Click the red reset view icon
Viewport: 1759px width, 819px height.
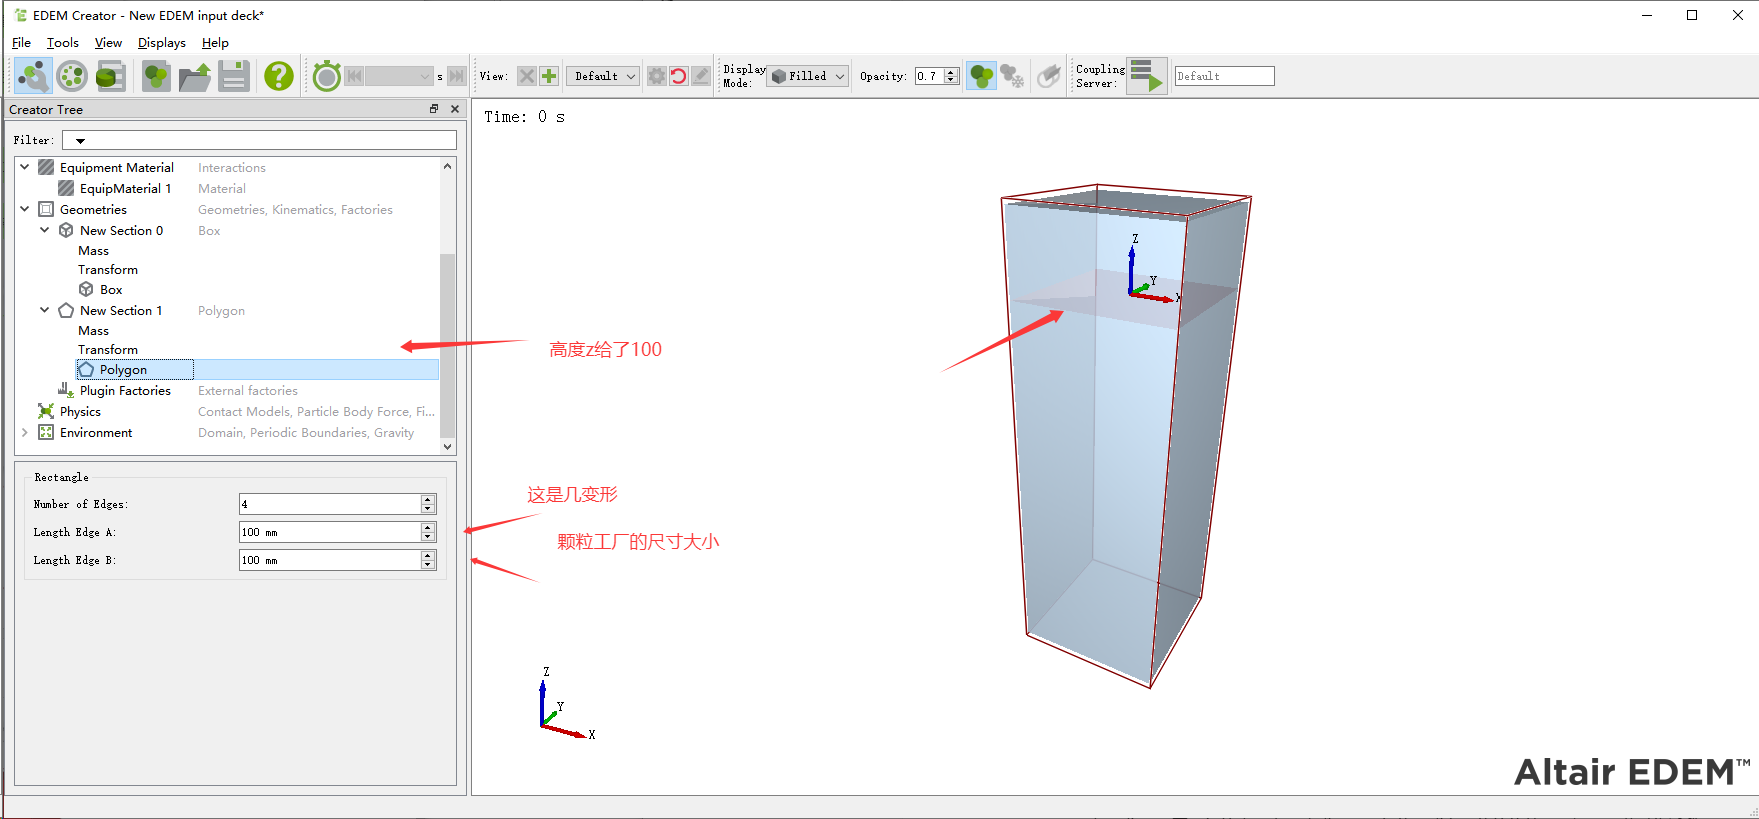[x=678, y=76]
